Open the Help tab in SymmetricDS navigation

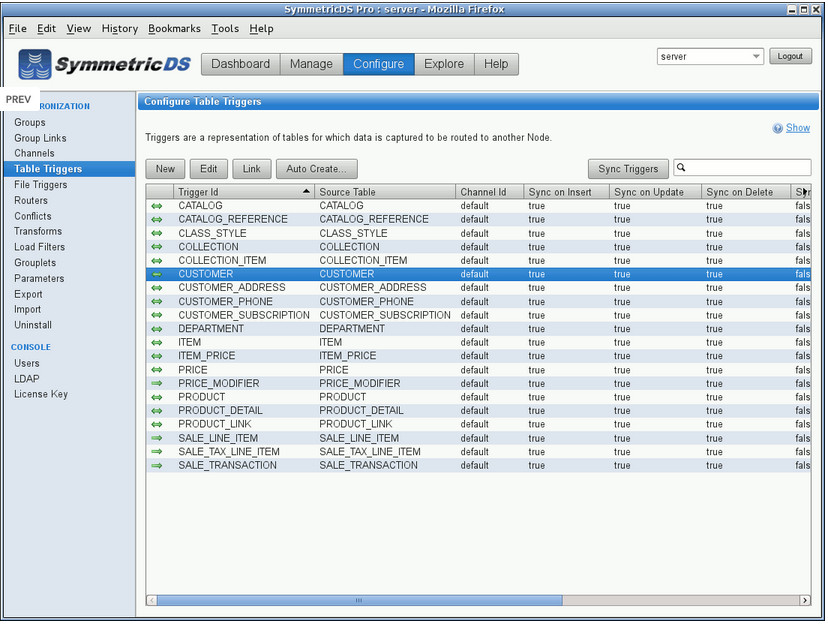tap(496, 64)
